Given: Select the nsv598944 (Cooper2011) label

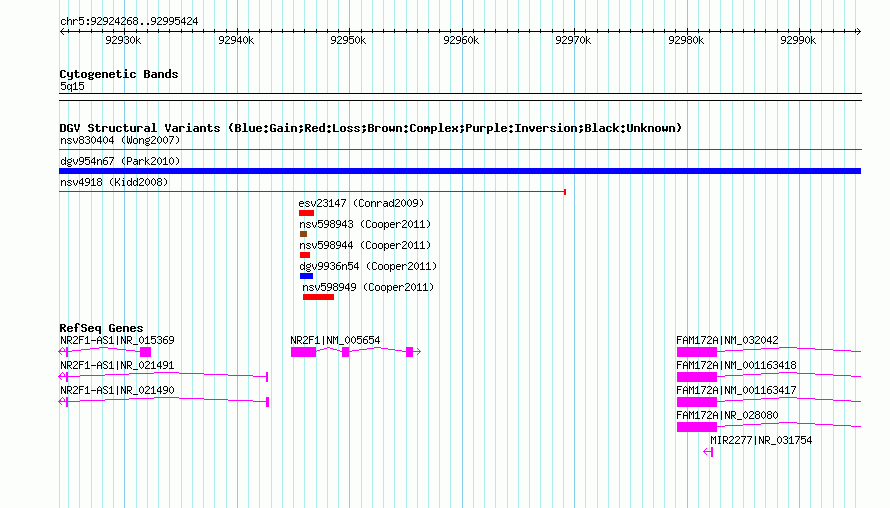Looking at the screenshot, I should click(365, 245).
